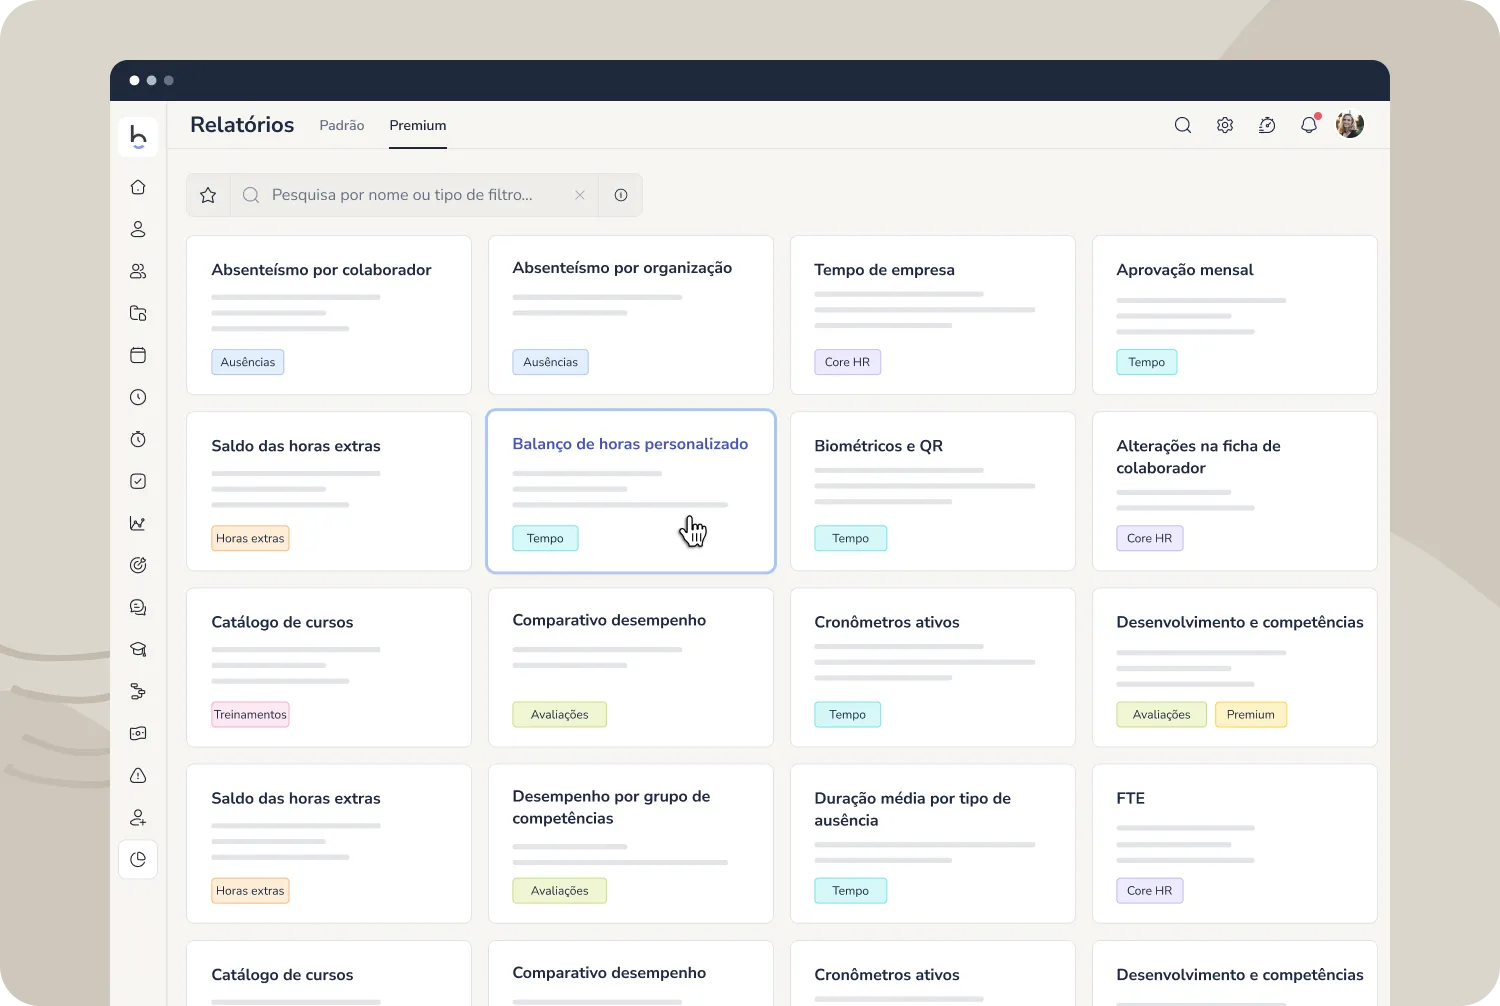This screenshot has width=1500, height=1006.
Task: Open the graduation cap trainings sidebar icon
Action: [x=138, y=649]
